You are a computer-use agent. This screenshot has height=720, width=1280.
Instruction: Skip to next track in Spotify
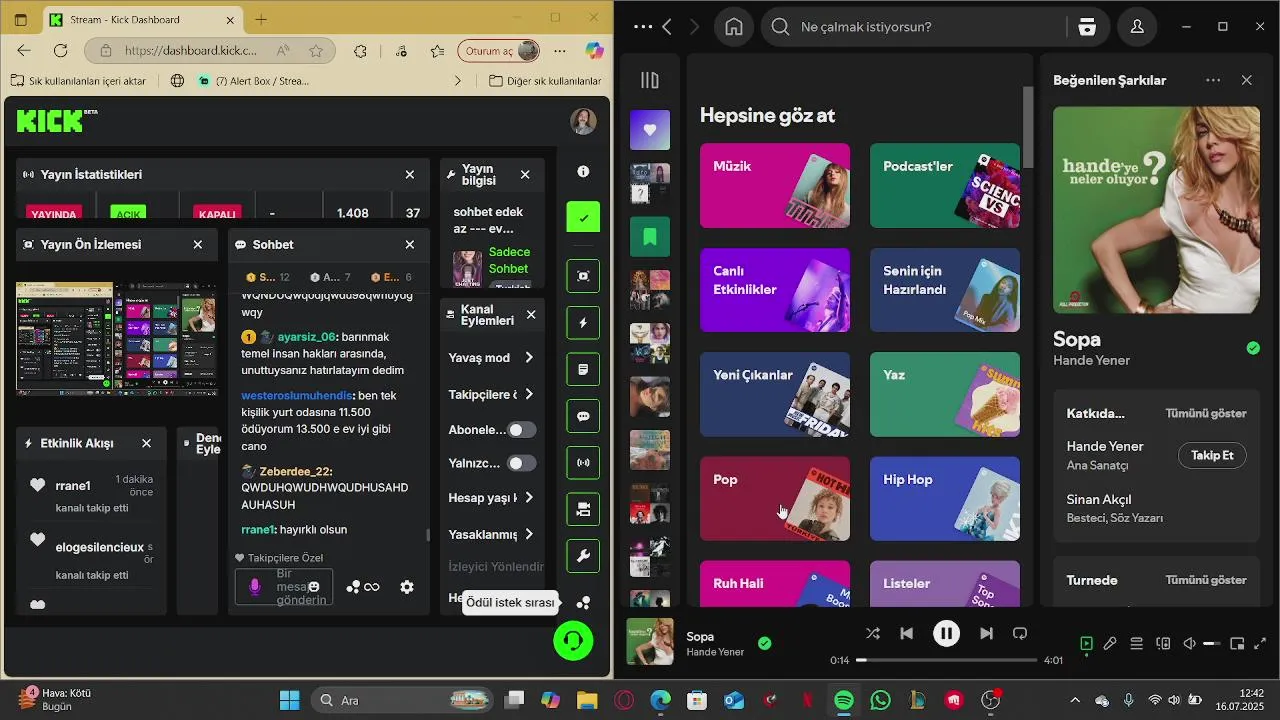pos(986,633)
